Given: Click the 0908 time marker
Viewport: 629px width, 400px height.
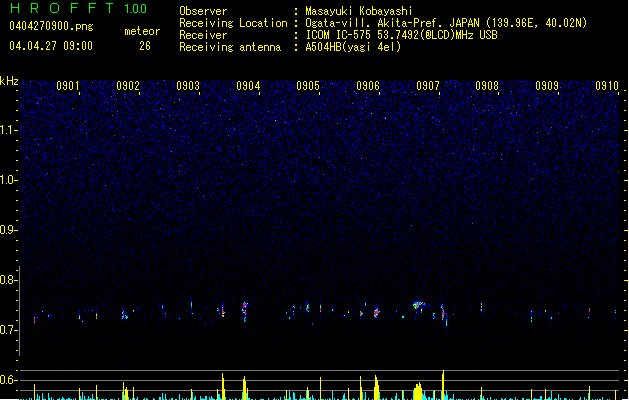Looking at the screenshot, I should tap(487, 86).
